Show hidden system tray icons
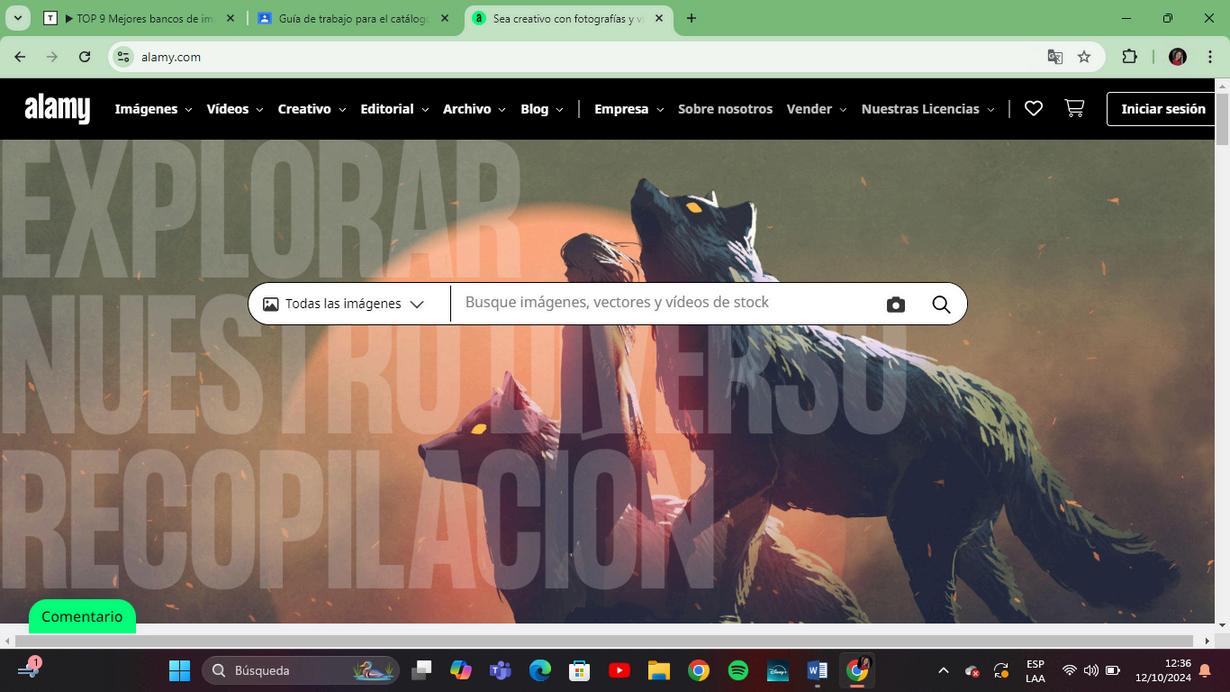Viewport: 1230px width, 692px height. (943, 670)
